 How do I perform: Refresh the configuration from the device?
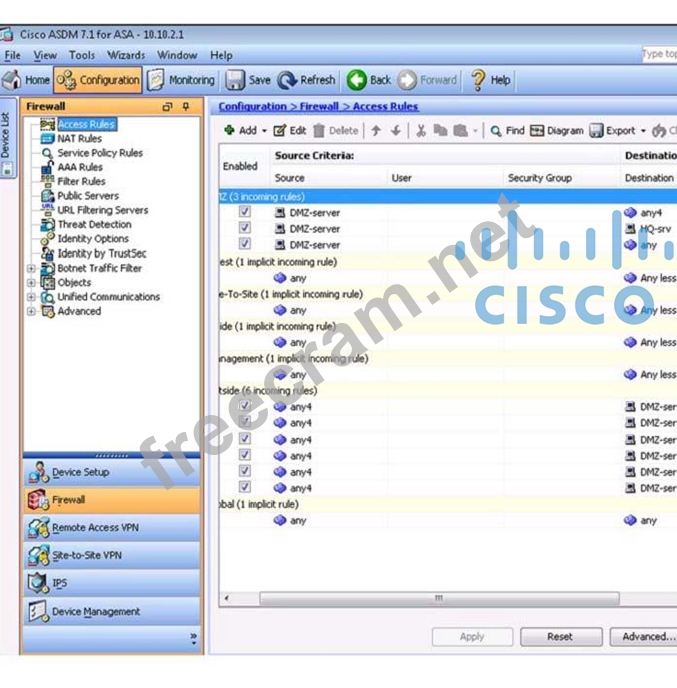288,80
